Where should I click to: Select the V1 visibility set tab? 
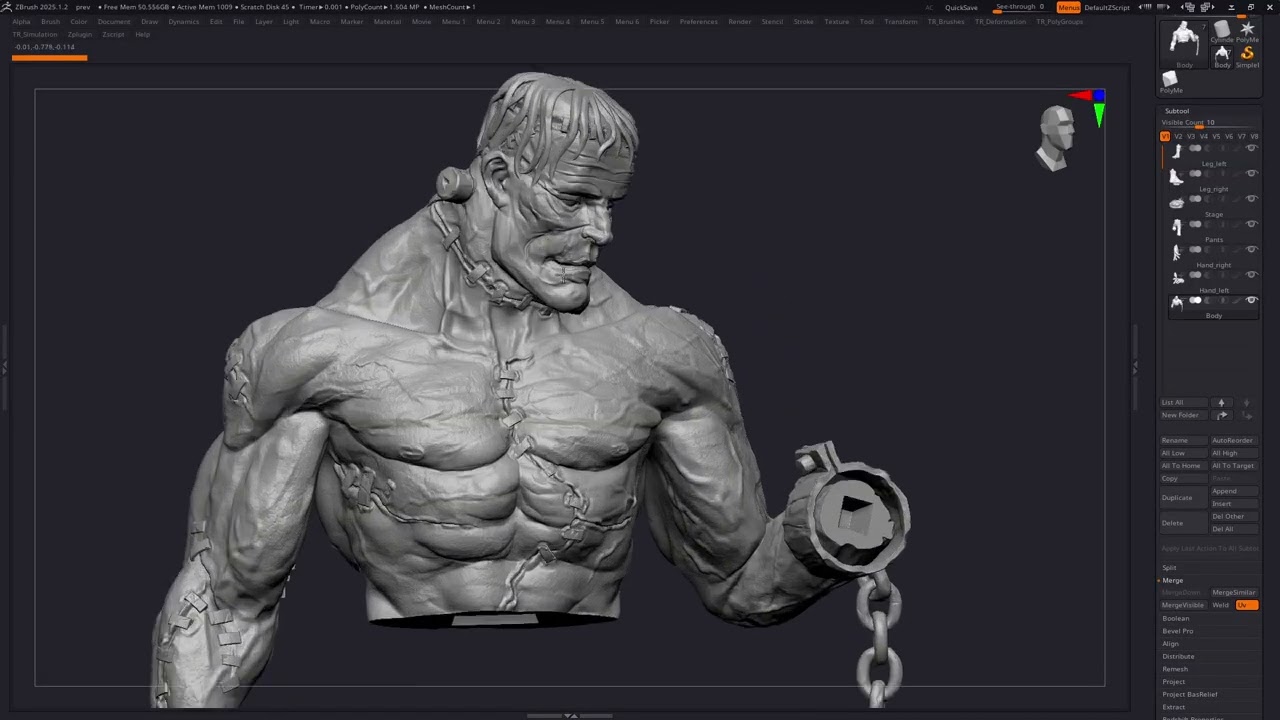pos(1165,136)
